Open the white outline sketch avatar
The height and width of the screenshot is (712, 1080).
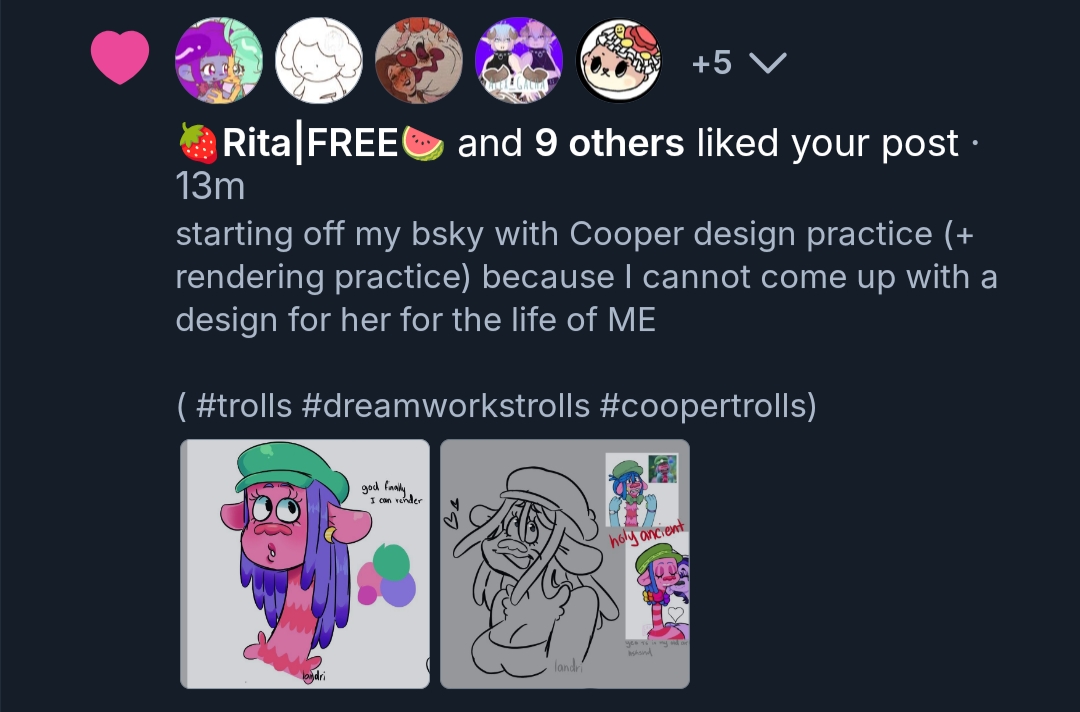click(319, 61)
